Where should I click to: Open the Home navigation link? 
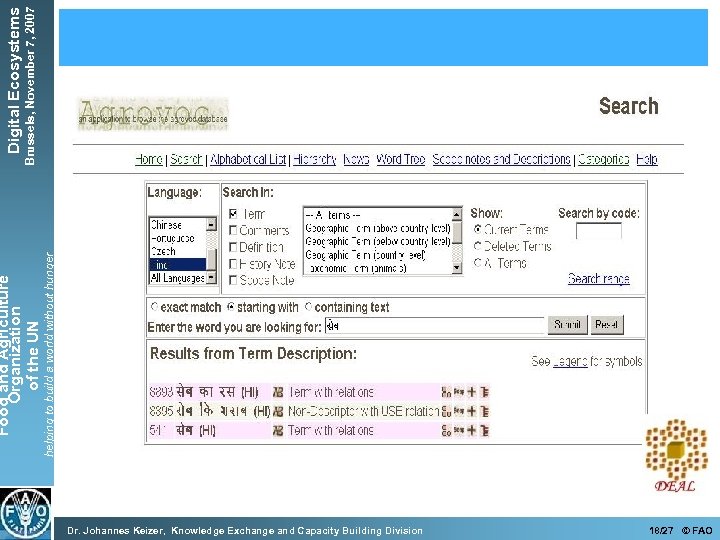point(149,159)
